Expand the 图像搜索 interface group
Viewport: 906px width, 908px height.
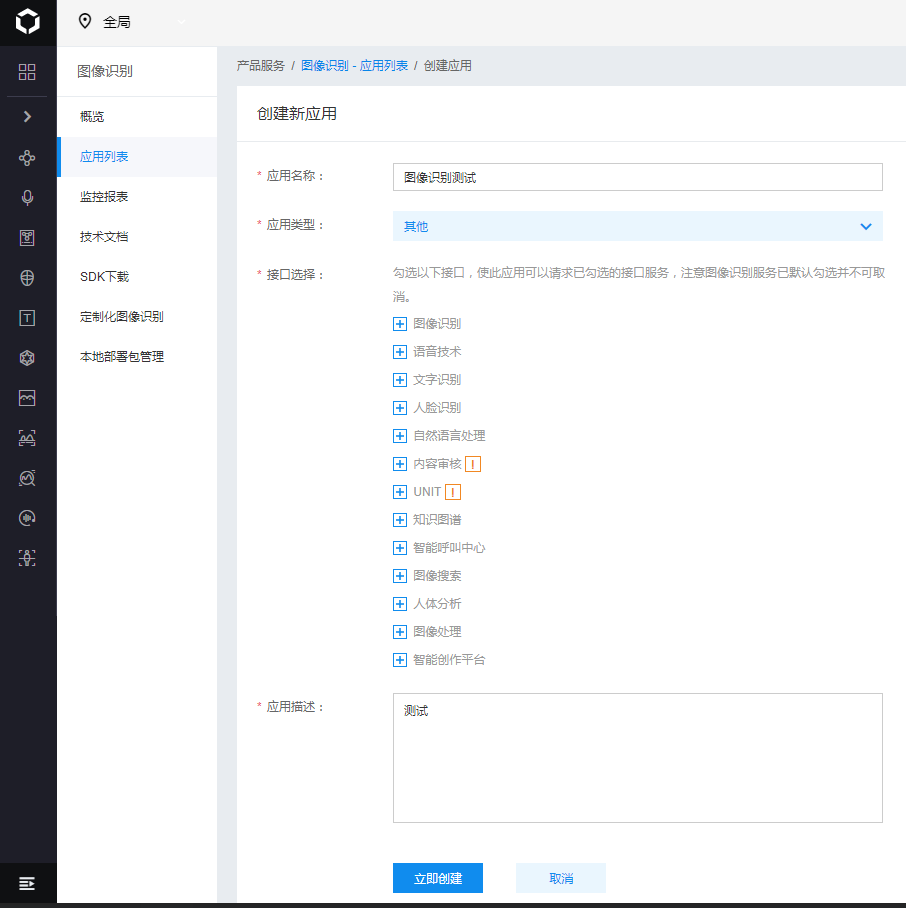tap(399, 576)
